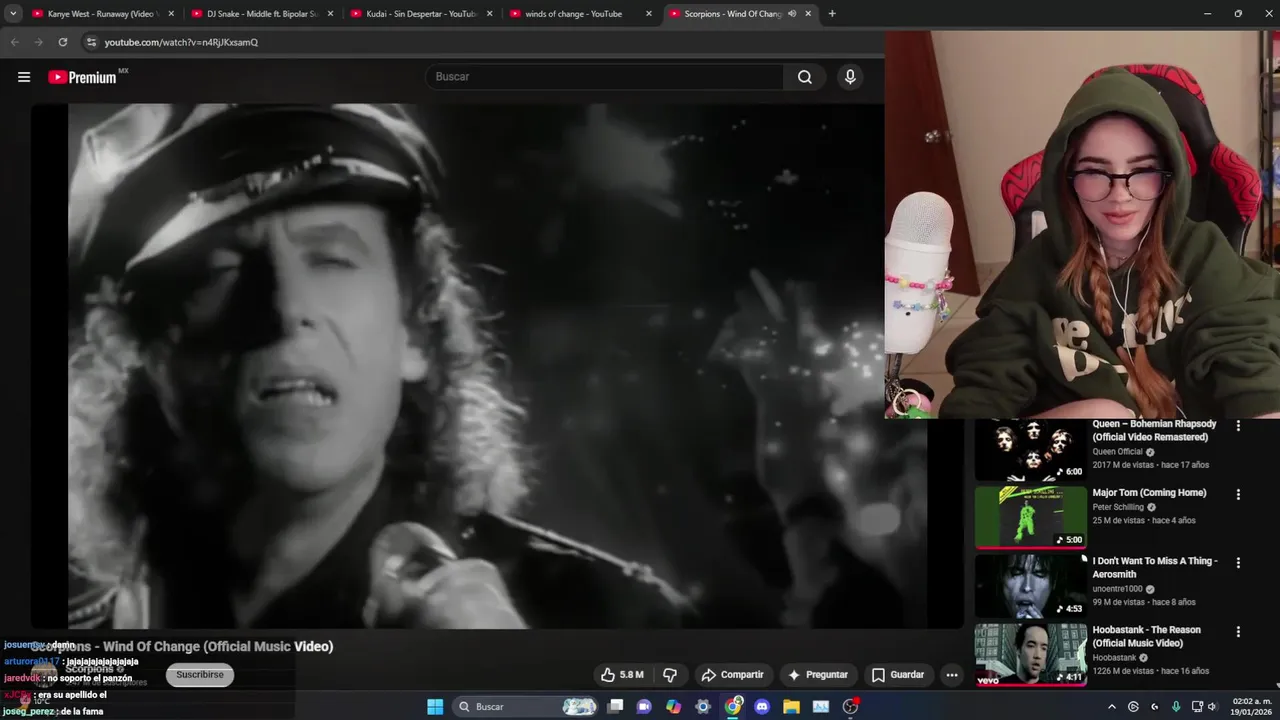Open more actions ellipsis under video
This screenshot has height=720, width=1280.
952,675
